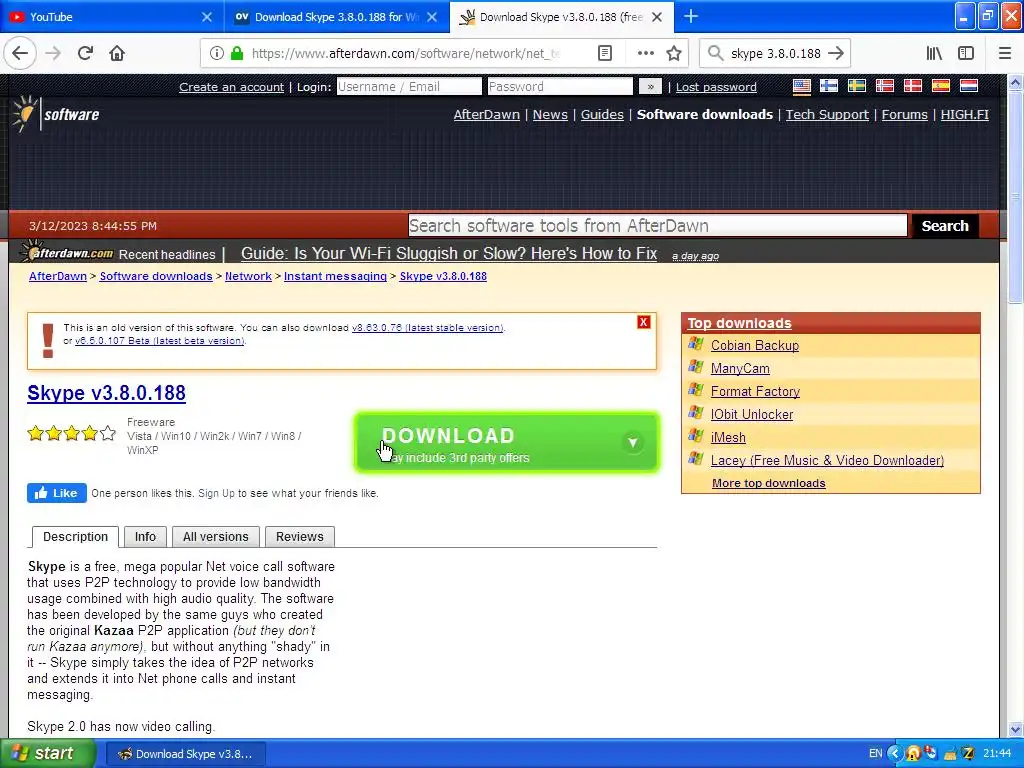Open iMesh in Top downloads
This screenshot has height=768, width=1024.
point(728,437)
